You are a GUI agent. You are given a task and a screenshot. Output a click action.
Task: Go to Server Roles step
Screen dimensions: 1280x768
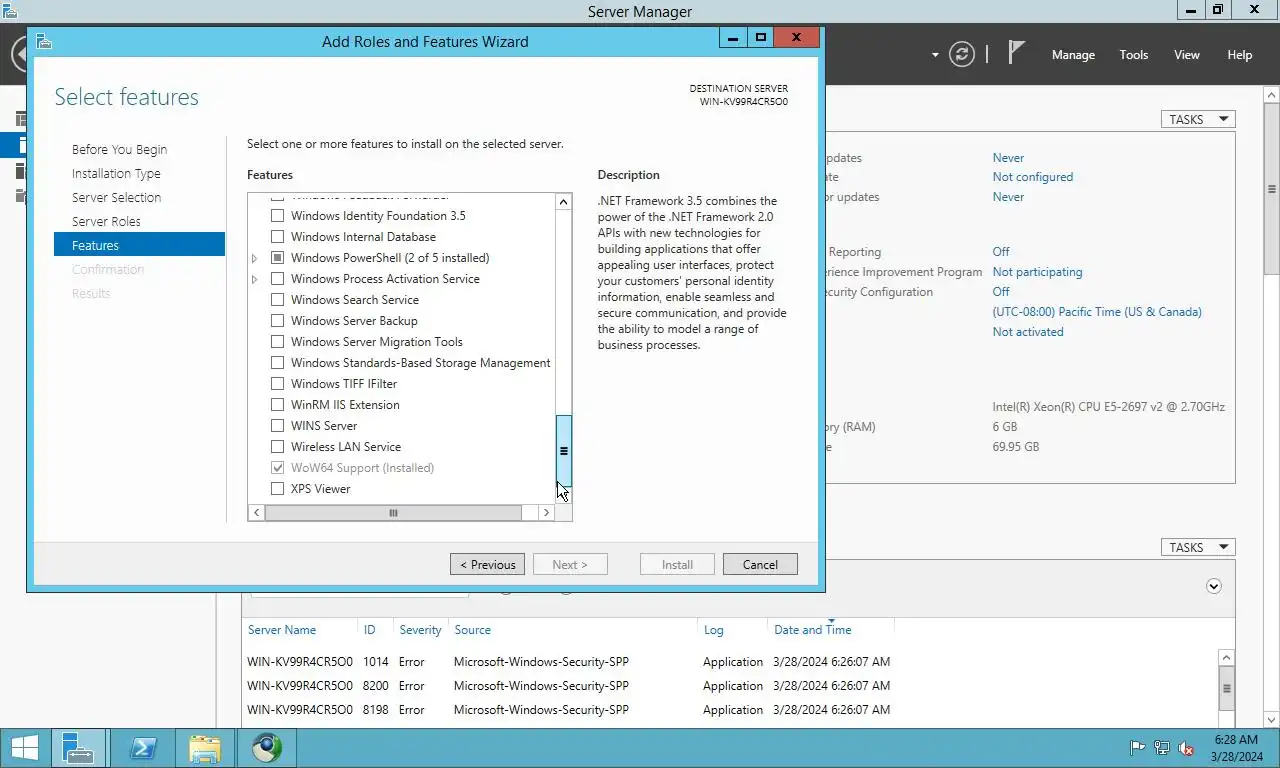pyautogui.click(x=106, y=221)
